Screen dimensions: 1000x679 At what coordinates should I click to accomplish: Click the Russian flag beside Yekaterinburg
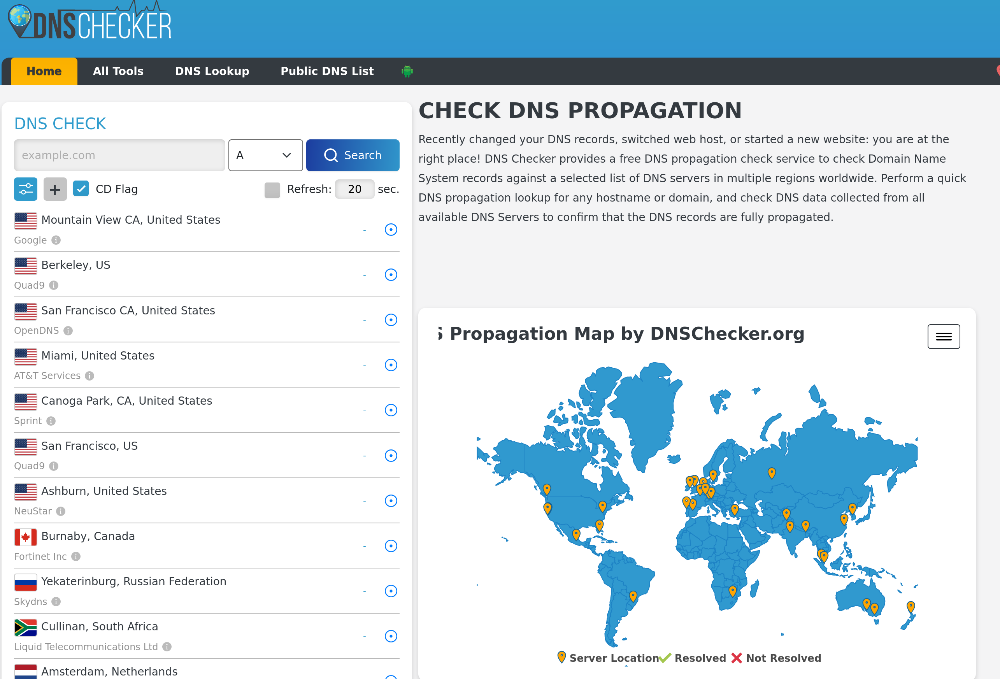pos(26,583)
